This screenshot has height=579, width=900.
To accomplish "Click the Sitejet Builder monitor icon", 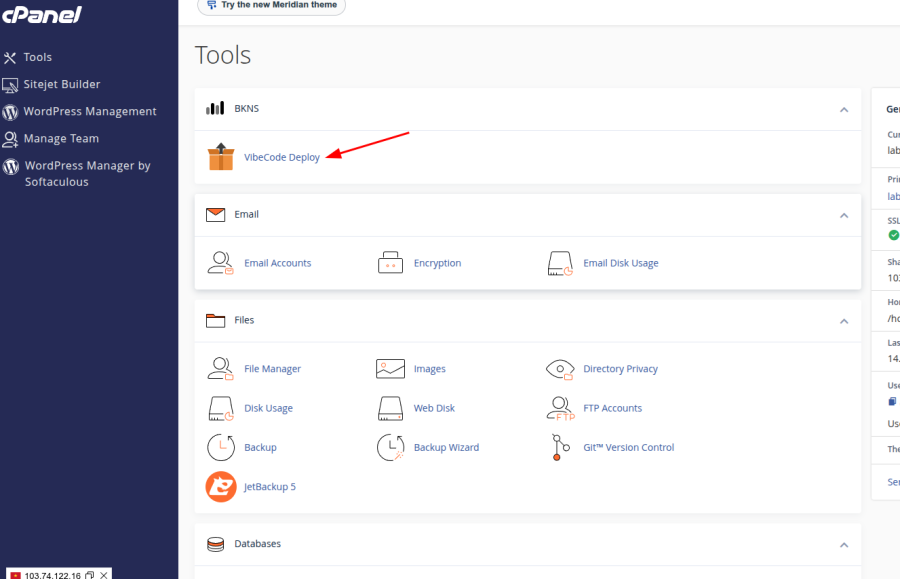I will coord(10,86).
